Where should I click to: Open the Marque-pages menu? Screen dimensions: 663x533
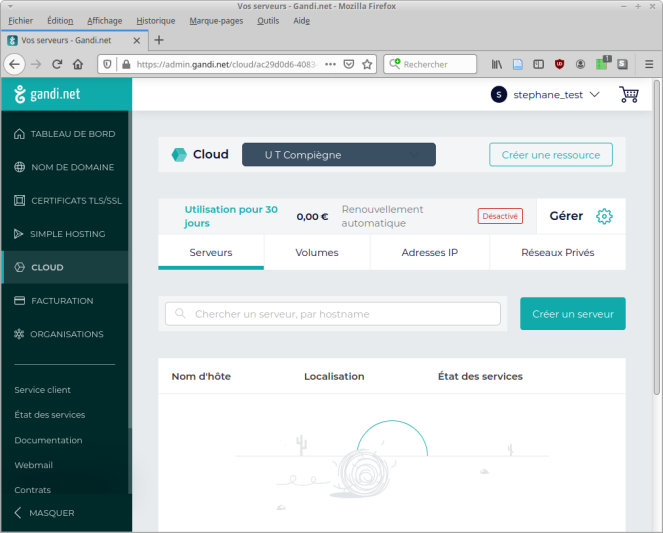pyautogui.click(x=216, y=21)
